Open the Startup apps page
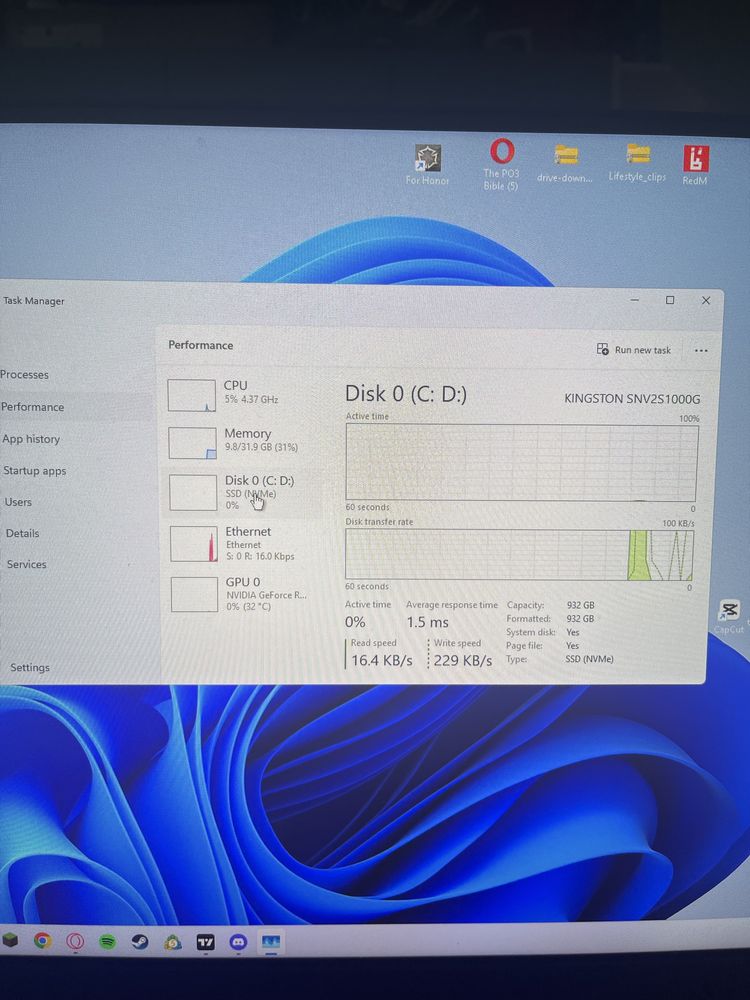The width and height of the screenshot is (750, 1000). (34, 471)
